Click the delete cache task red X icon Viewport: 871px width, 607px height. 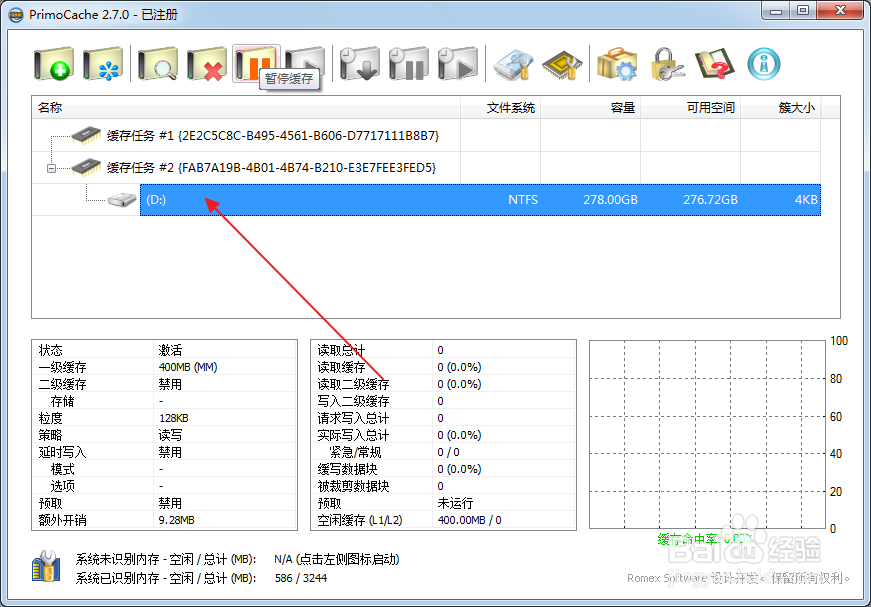click(x=206, y=64)
